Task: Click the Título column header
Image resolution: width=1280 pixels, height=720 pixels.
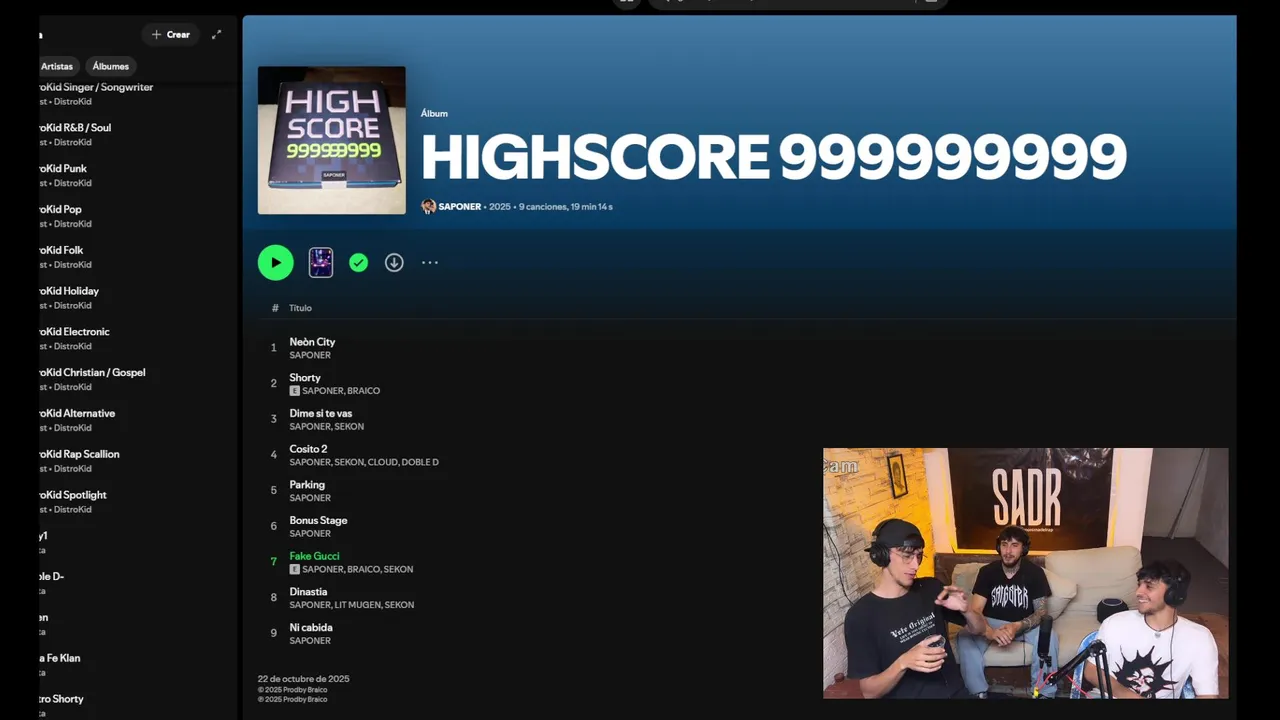Action: click(x=300, y=308)
